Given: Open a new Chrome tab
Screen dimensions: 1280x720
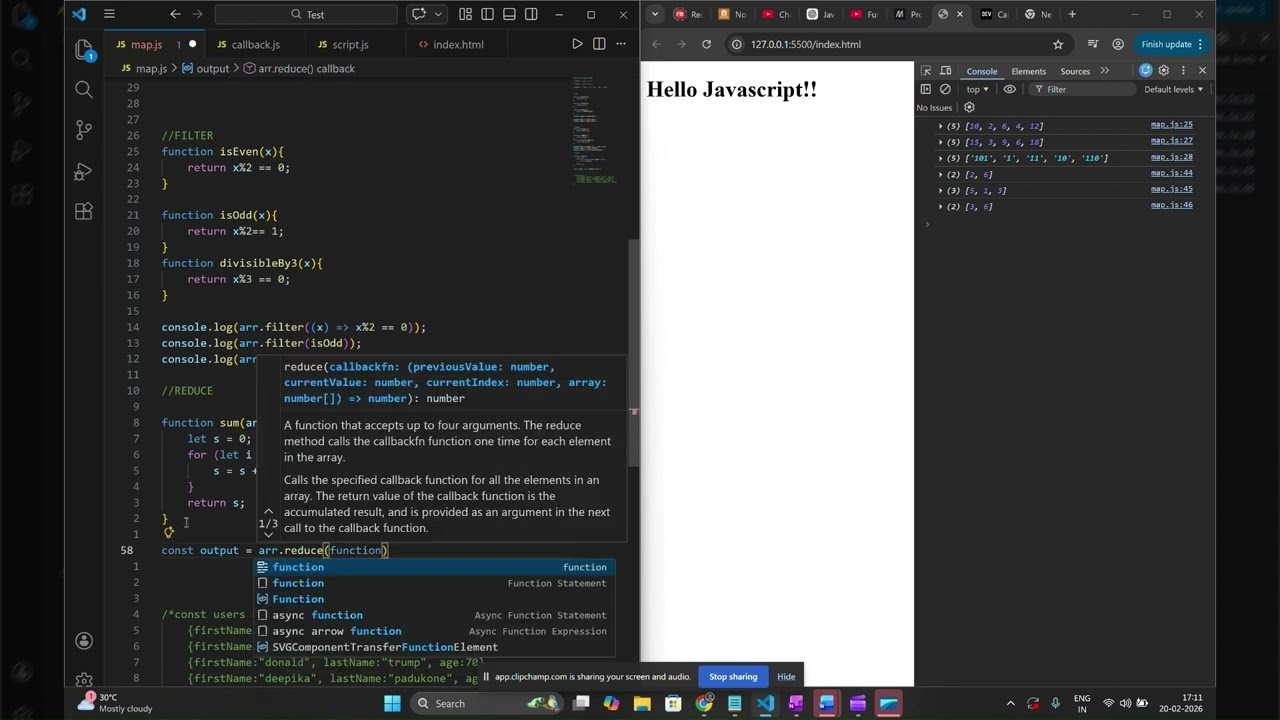Looking at the screenshot, I should (x=1073, y=14).
